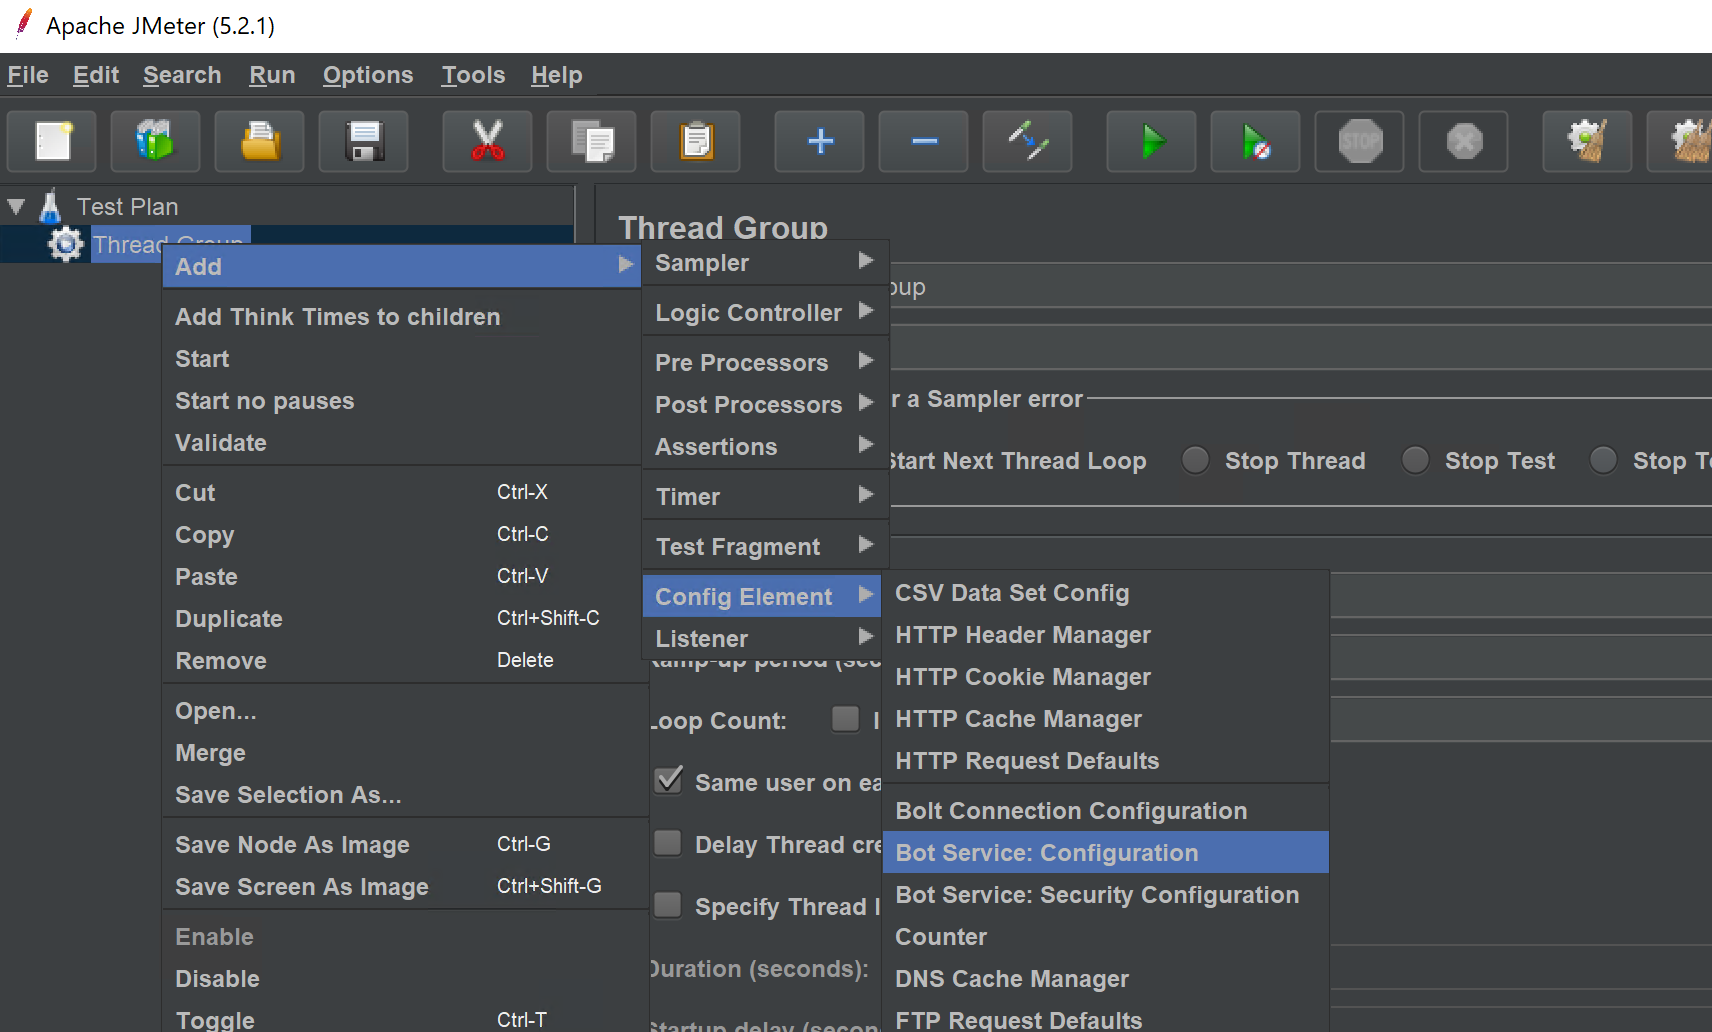Viewport: 1712px width, 1032px height.
Task: Click the Copy toolbar icon
Action: pos(592,142)
